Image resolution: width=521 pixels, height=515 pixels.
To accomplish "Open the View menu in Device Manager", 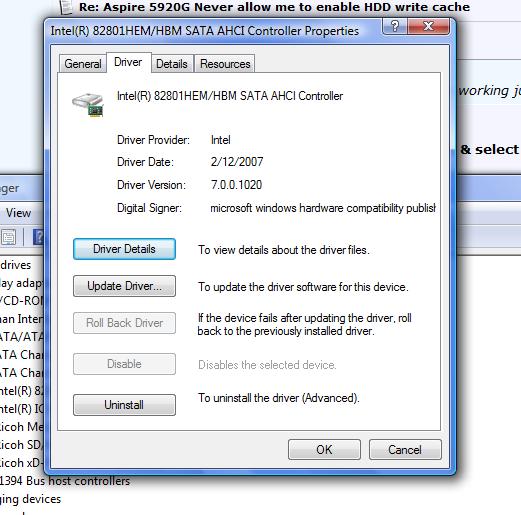I will click(18, 213).
